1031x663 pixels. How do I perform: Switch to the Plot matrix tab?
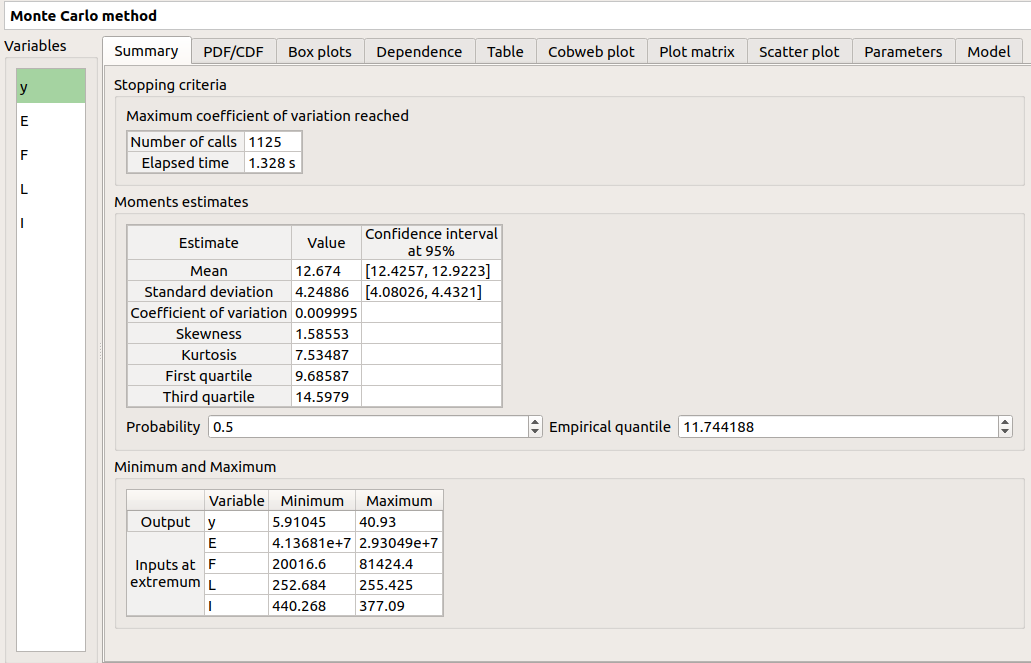tap(696, 51)
